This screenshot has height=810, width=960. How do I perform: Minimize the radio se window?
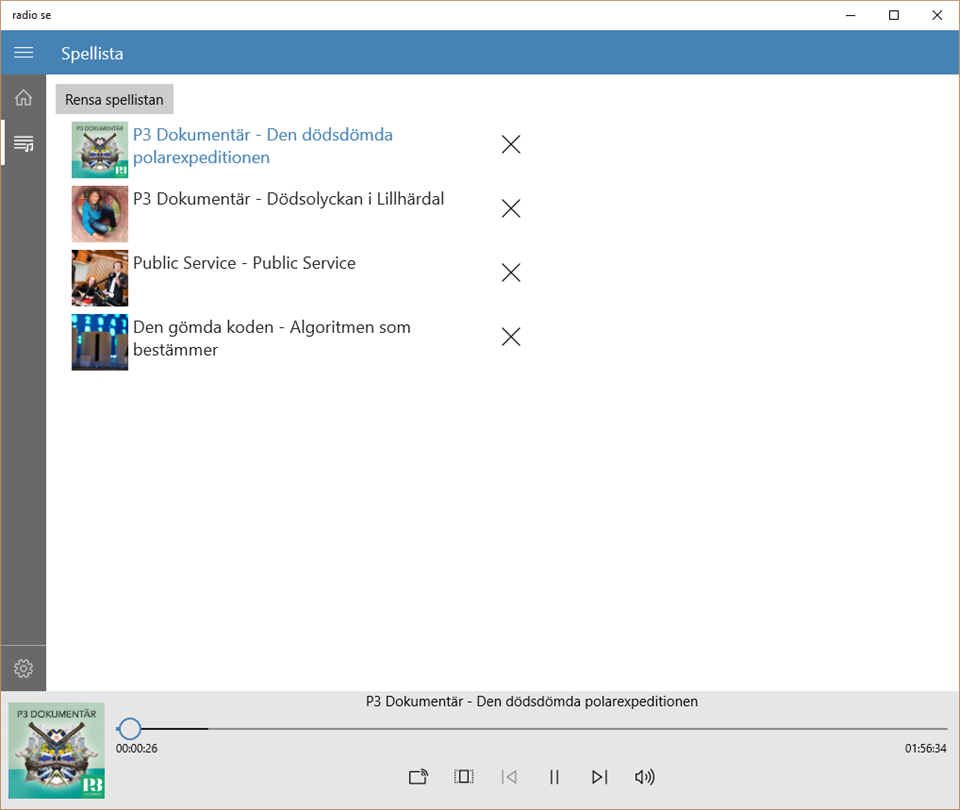click(850, 15)
